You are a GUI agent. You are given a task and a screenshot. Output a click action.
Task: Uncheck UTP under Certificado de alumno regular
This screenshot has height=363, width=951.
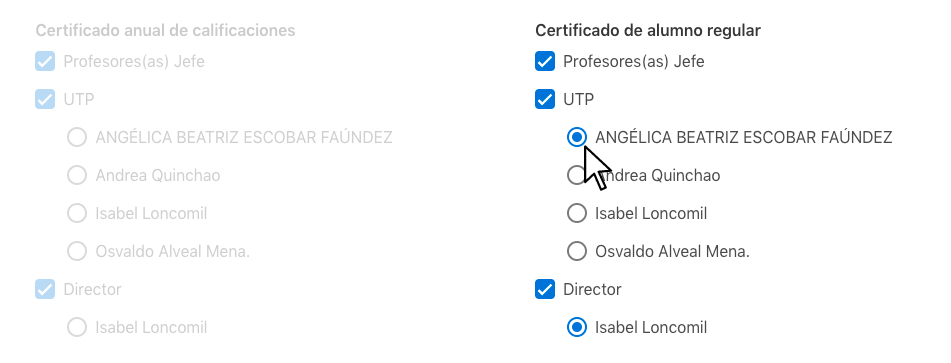(545, 99)
